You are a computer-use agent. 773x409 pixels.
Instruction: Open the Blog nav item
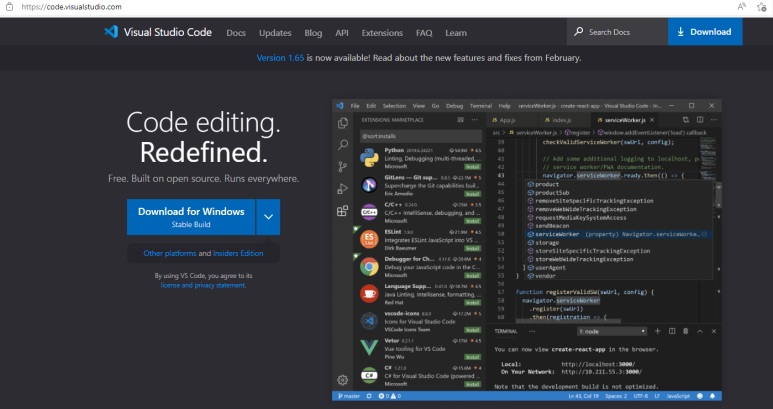point(313,33)
